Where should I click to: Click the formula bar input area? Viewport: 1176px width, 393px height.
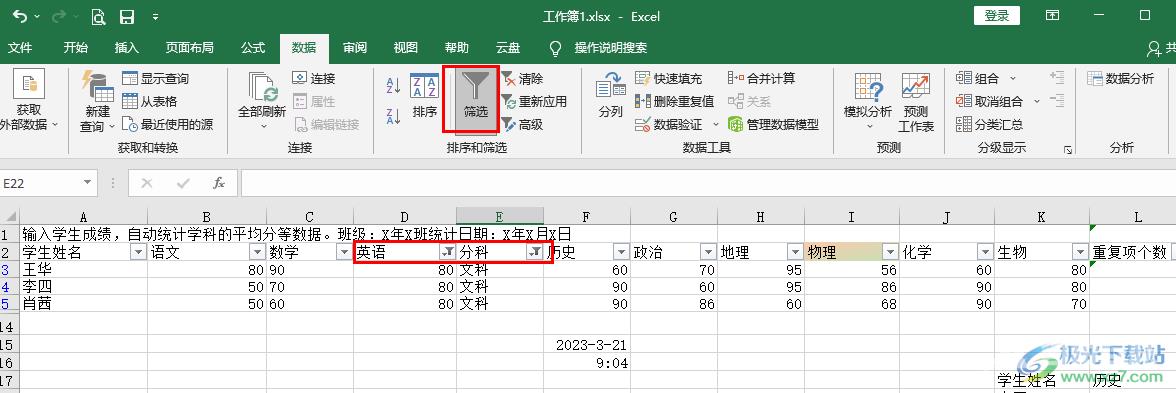tap(708, 182)
